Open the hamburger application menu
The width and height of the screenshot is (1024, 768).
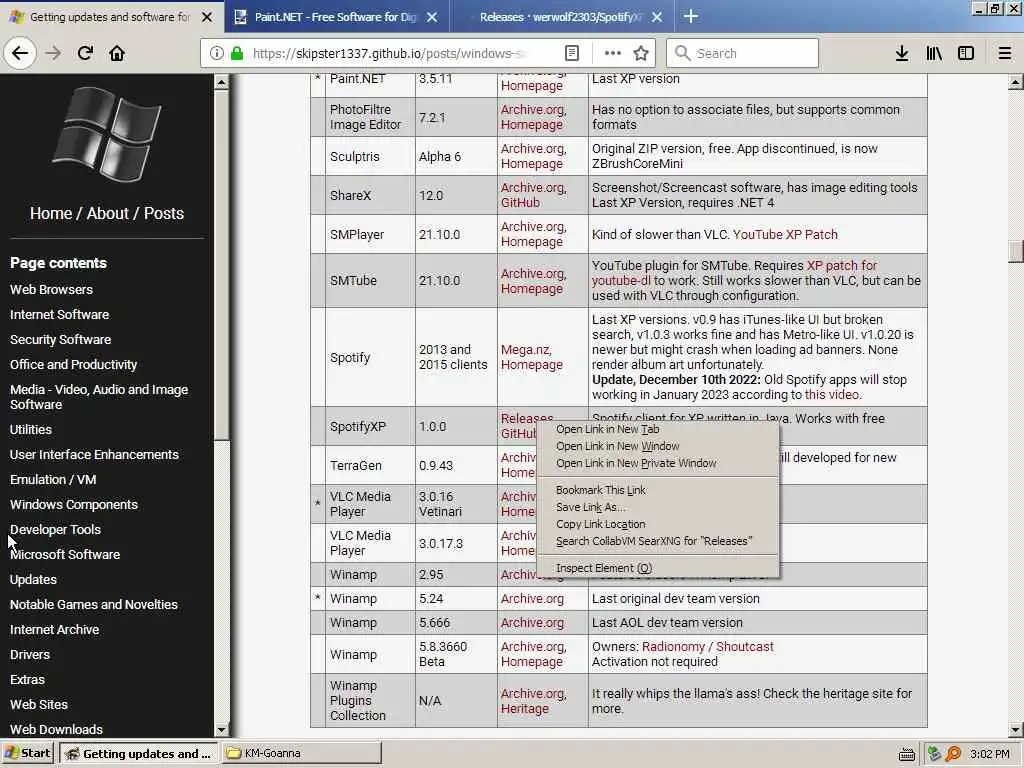[x=1005, y=53]
